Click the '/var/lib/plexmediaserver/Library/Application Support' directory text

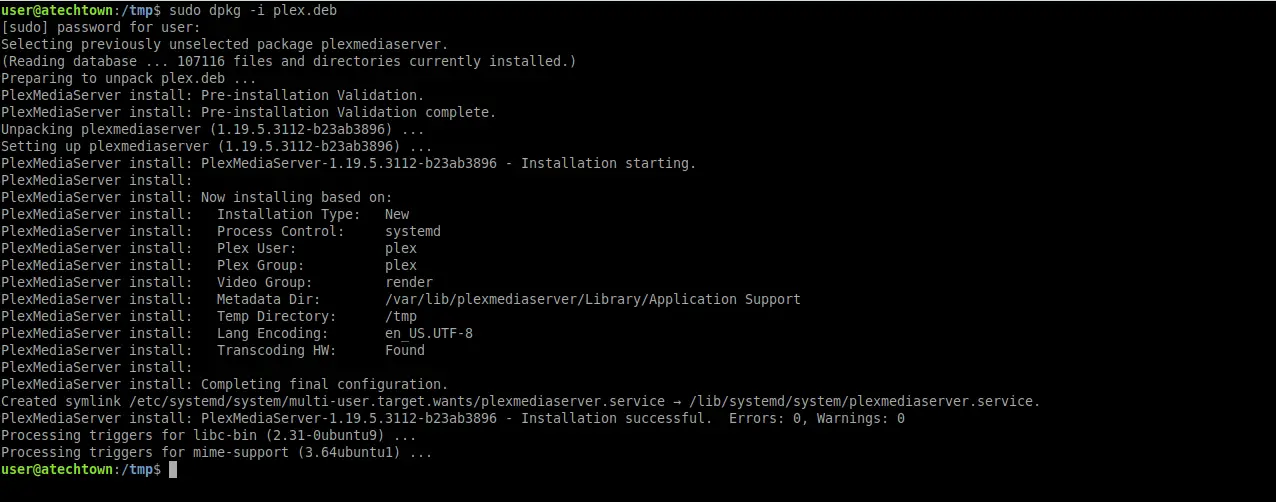593,299
